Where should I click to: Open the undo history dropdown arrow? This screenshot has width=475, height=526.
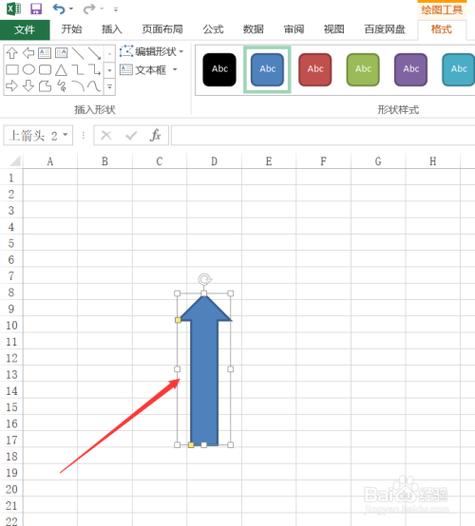pyautogui.click(x=71, y=9)
